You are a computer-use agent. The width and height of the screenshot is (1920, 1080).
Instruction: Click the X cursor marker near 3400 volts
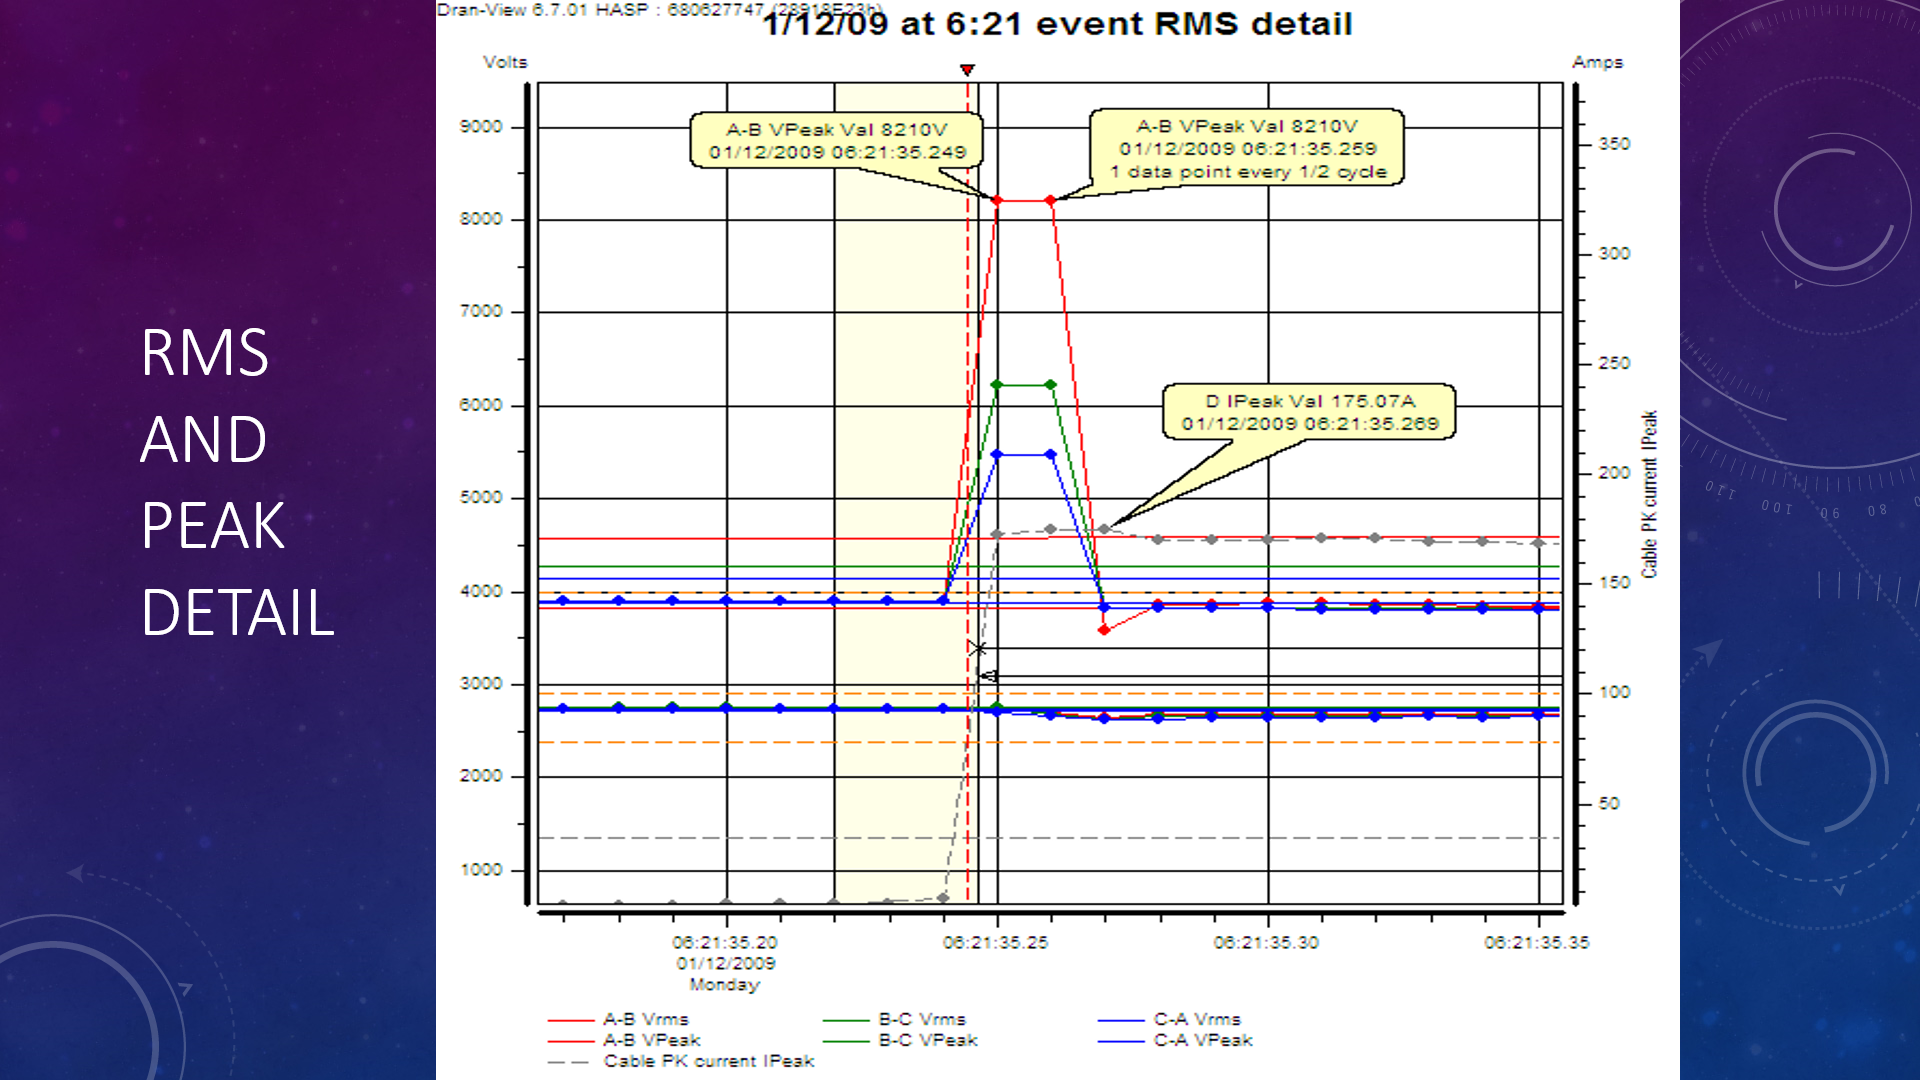[x=978, y=649]
